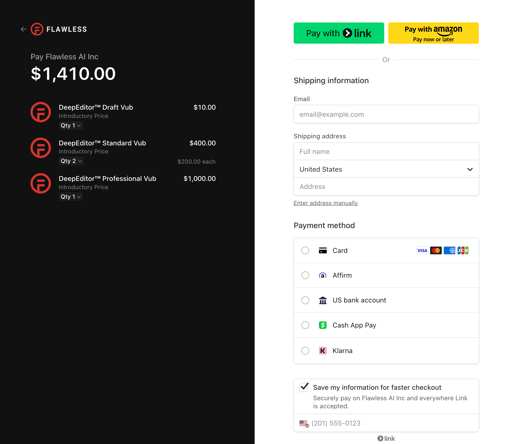Open the United States country dropdown
The width and height of the screenshot is (519, 444).
[x=386, y=169]
